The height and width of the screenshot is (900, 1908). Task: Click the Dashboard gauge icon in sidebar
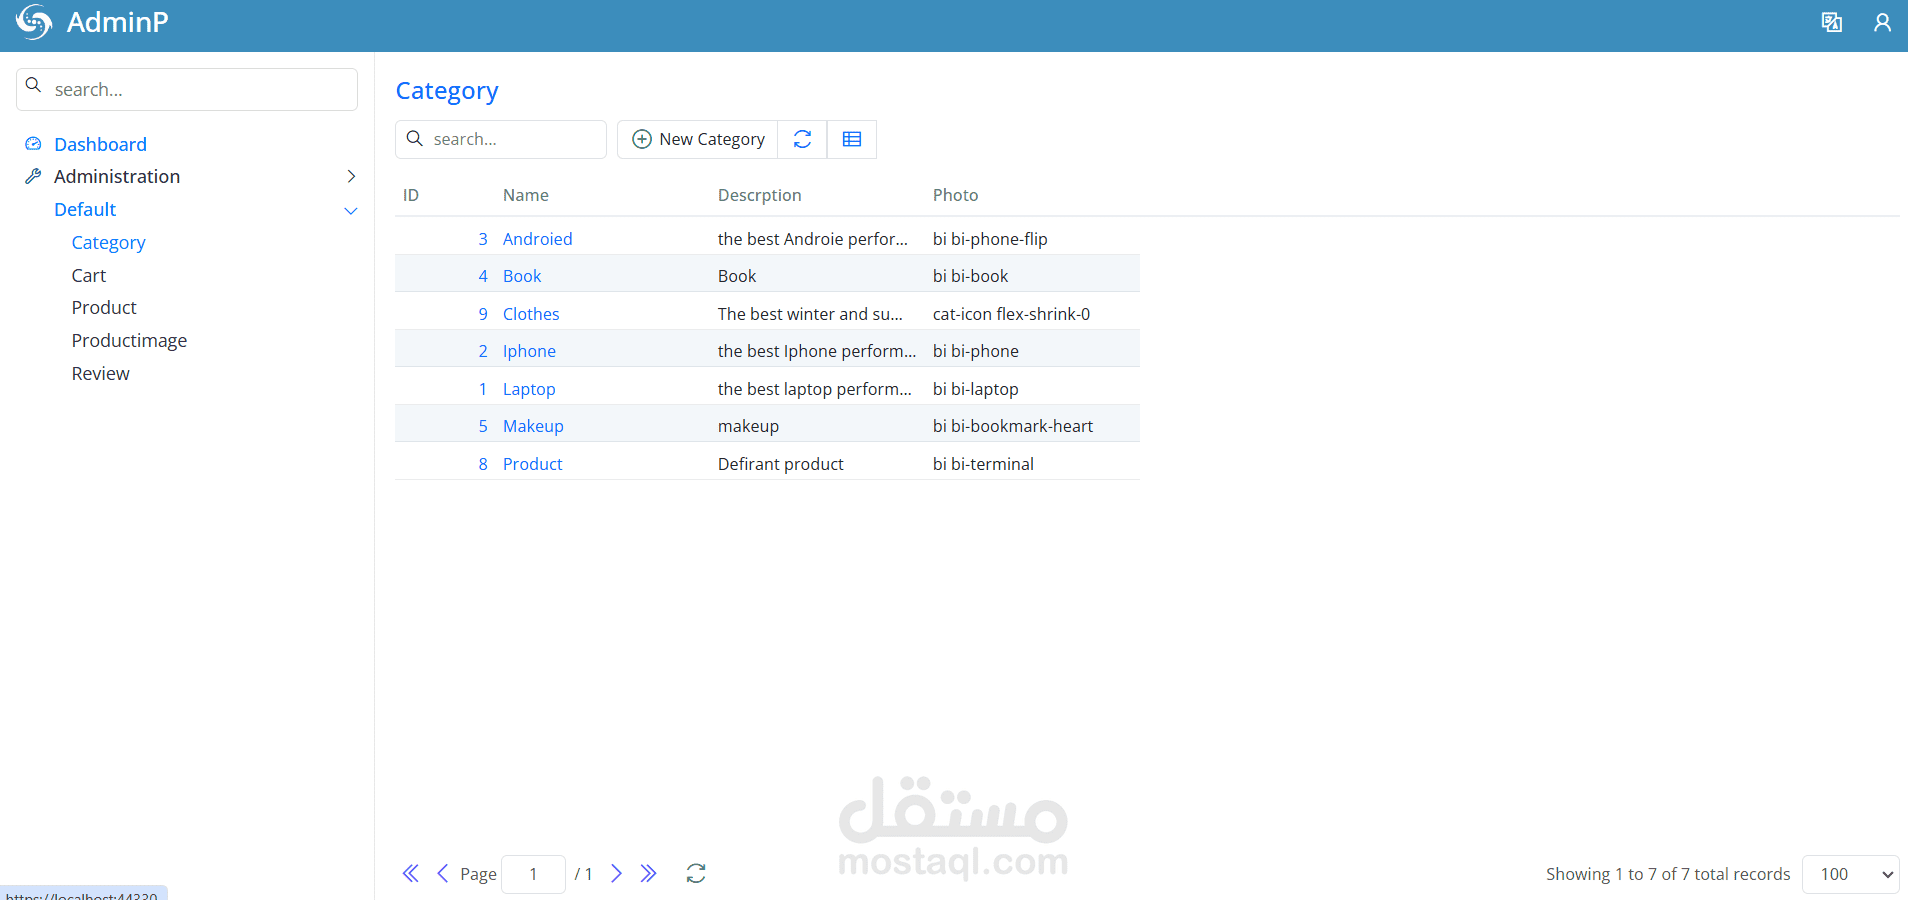click(x=33, y=144)
